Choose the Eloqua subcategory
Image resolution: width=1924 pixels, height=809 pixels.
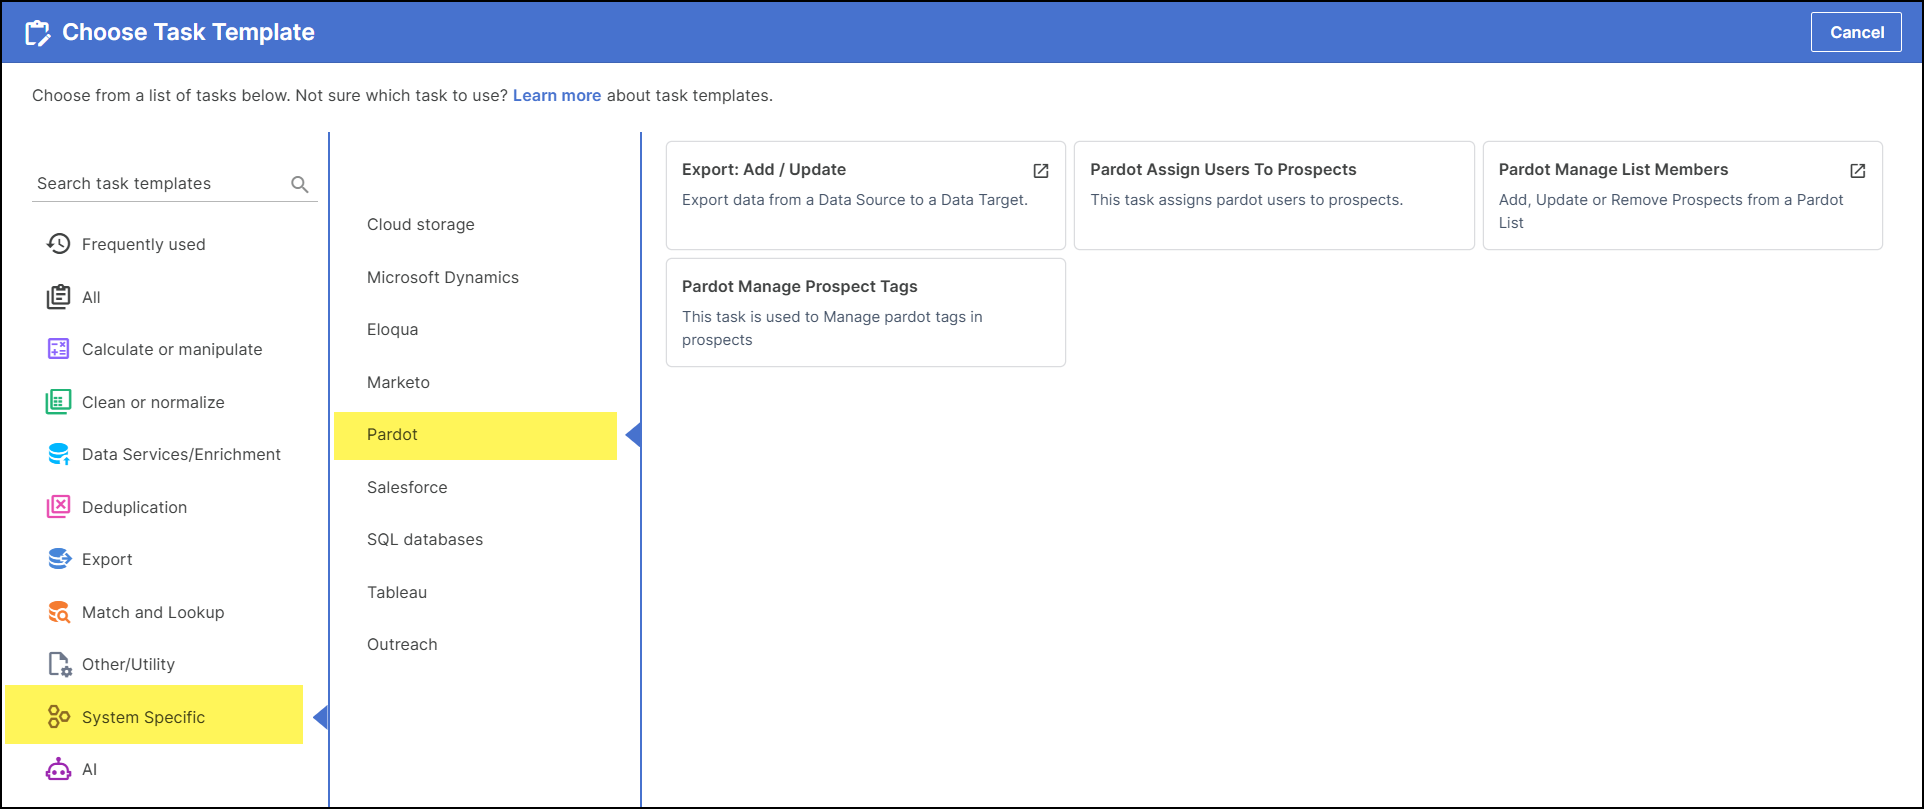tap(393, 329)
